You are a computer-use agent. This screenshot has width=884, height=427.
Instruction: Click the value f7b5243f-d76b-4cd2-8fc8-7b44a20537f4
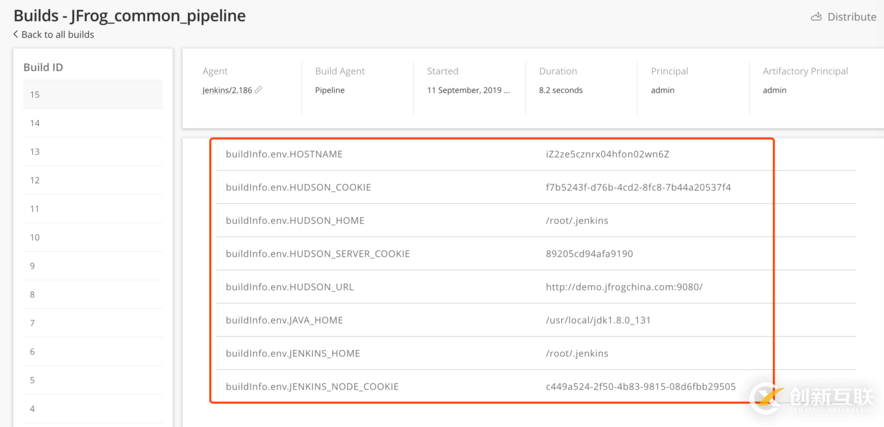click(x=638, y=187)
